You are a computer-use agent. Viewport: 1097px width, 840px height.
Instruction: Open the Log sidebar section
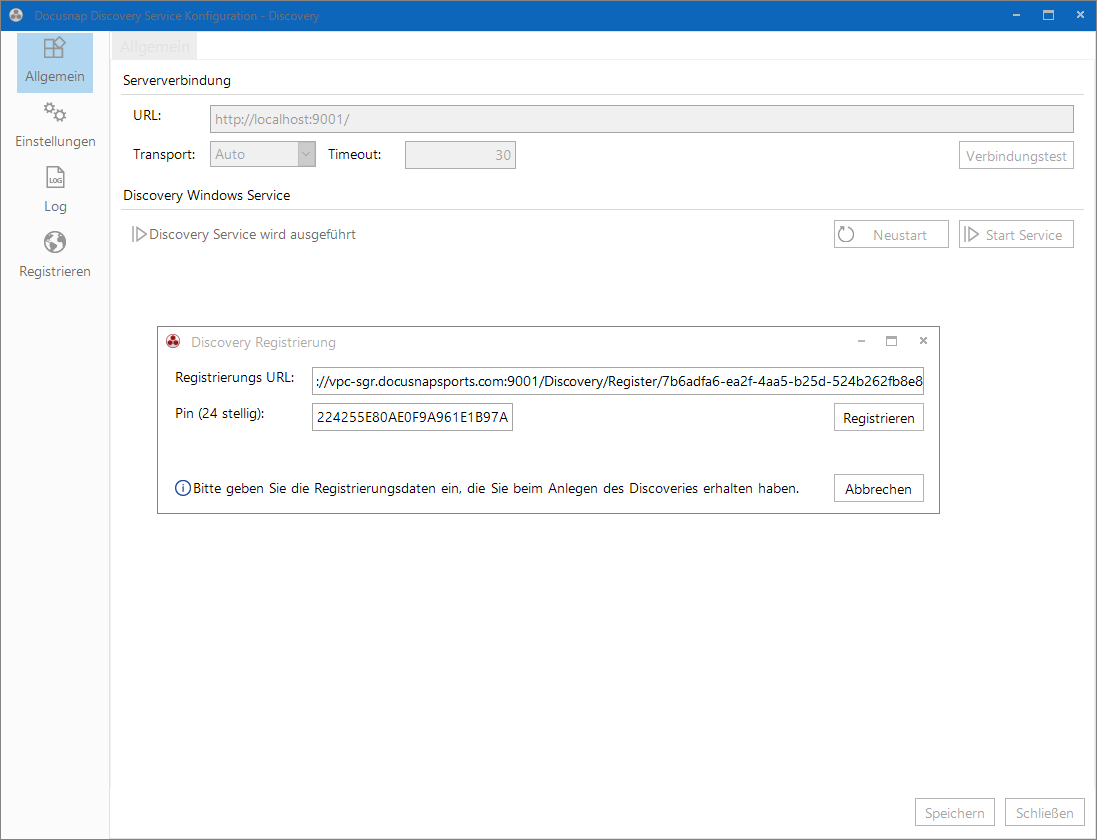55,190
